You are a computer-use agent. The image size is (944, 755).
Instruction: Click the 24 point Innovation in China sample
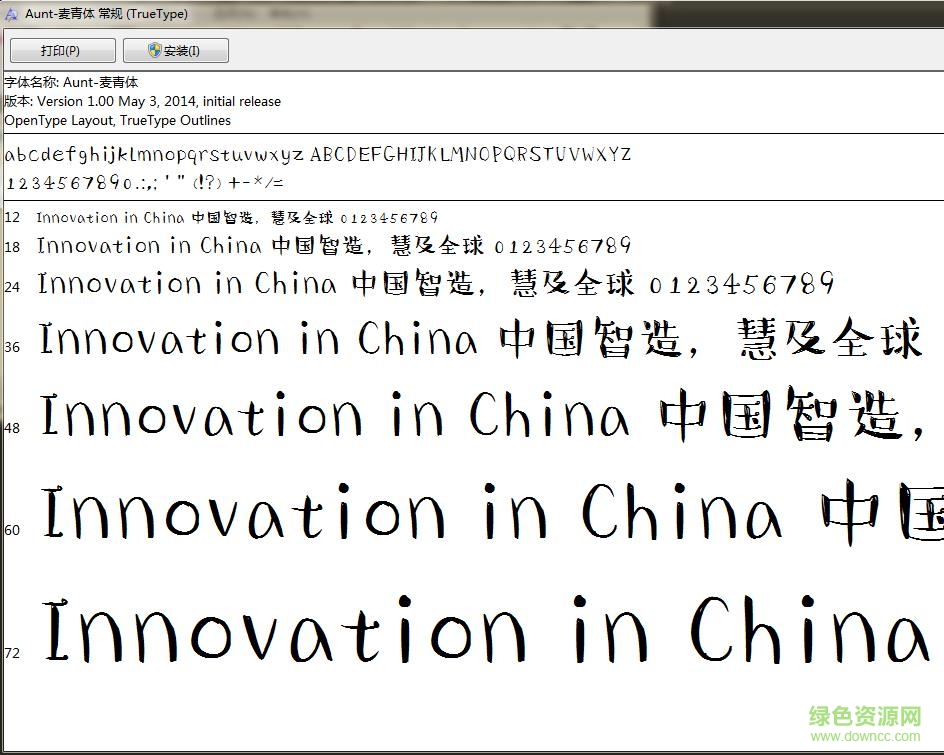coord(436,283)
